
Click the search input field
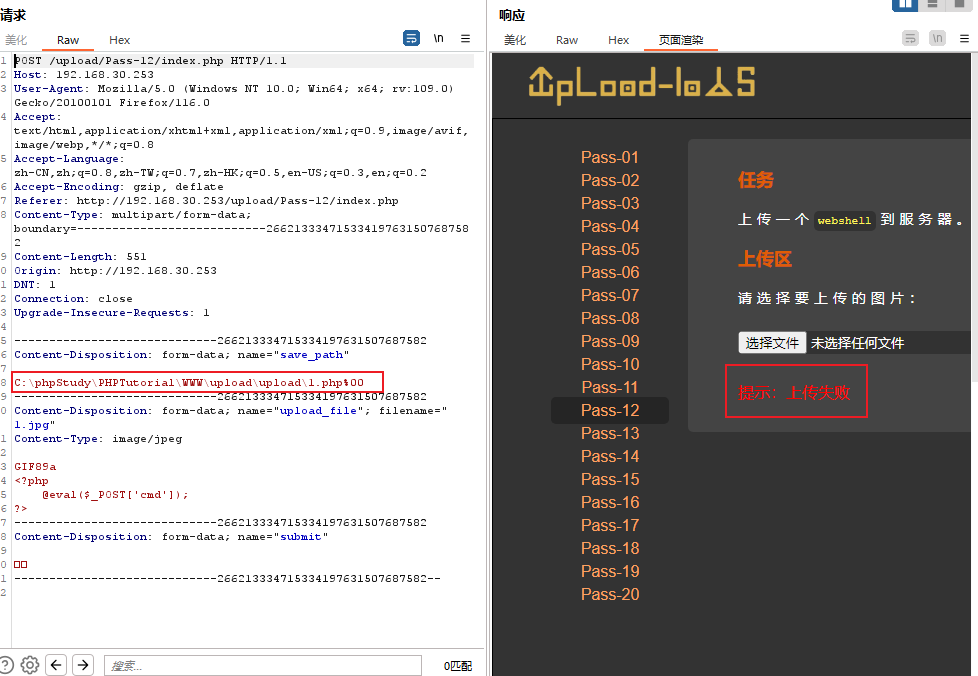point(263,665)
